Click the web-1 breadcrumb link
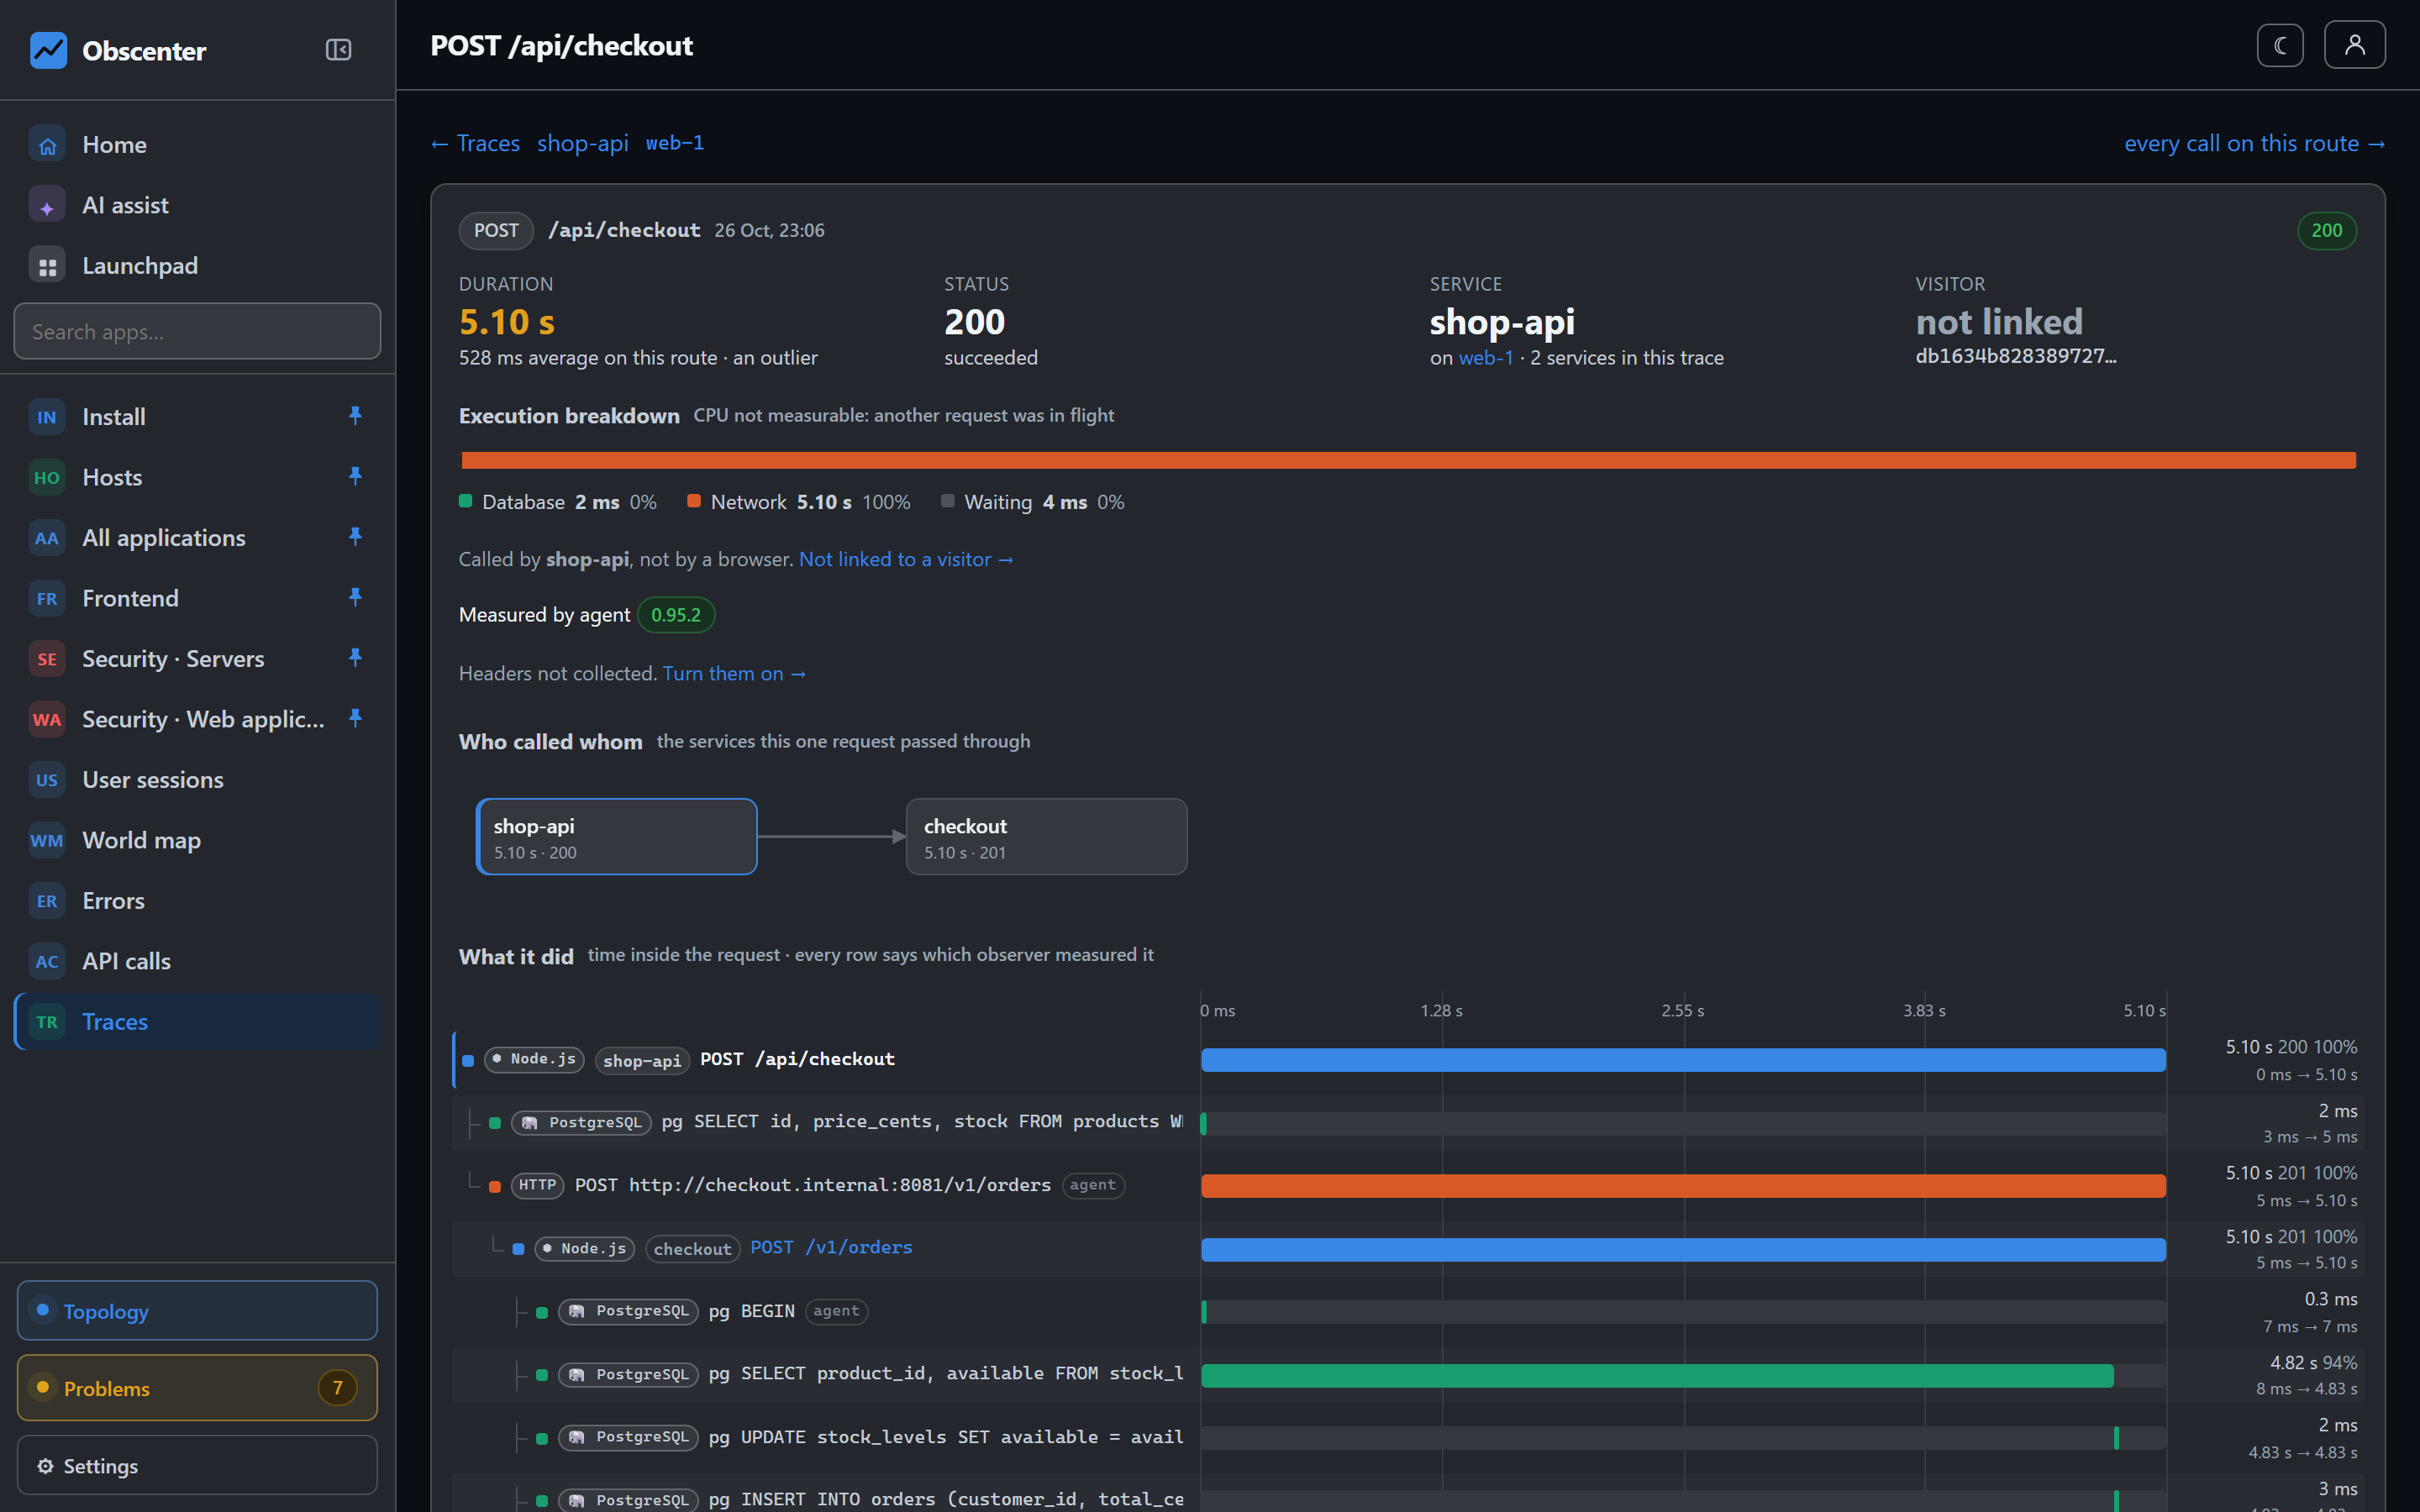Image resolution: width=2420 pixels, height=1512 pixels. click(x=675, y=143)
